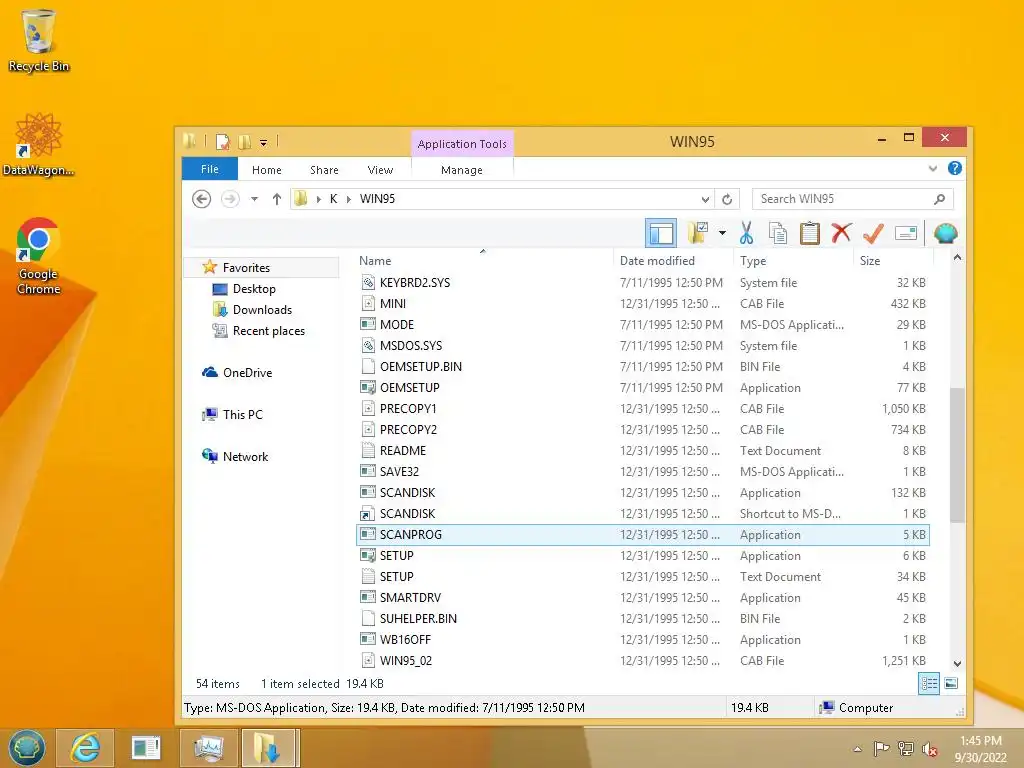Click the Properties quick access icon
The width and height of the screenshot is (1024, 768).
point(223,141)
